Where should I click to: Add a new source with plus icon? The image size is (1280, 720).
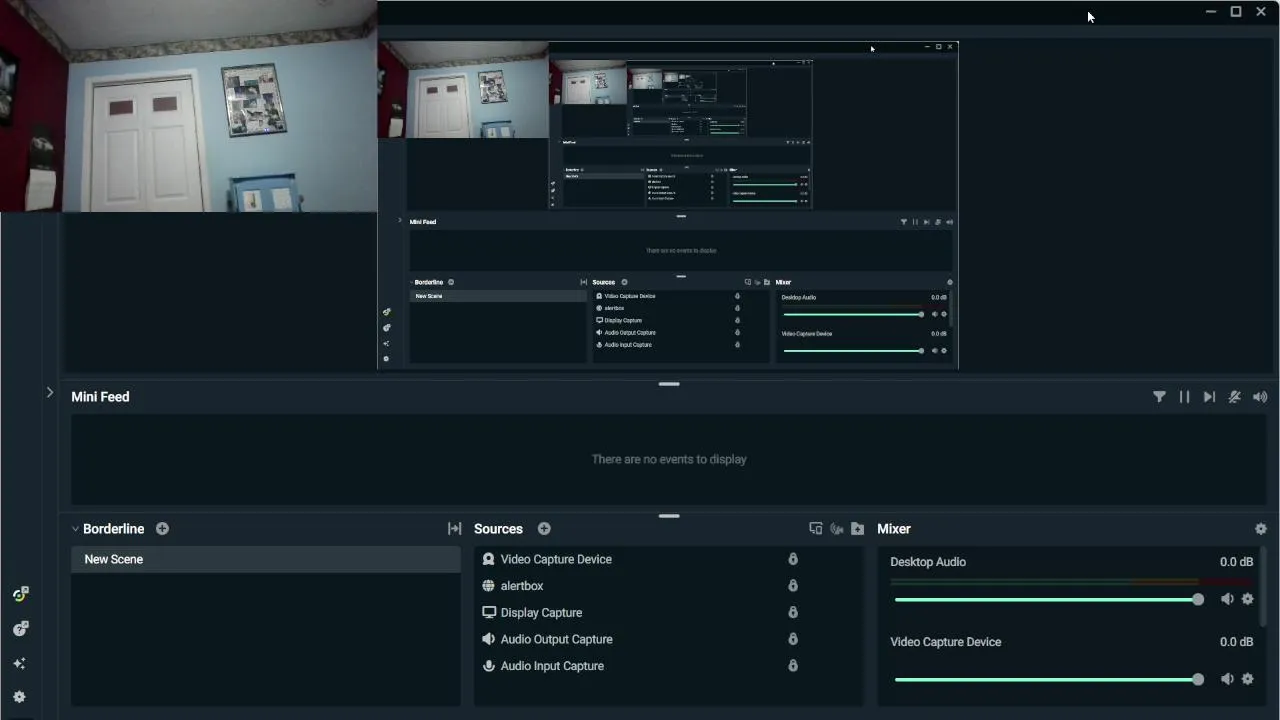click(x=544, y=529)
